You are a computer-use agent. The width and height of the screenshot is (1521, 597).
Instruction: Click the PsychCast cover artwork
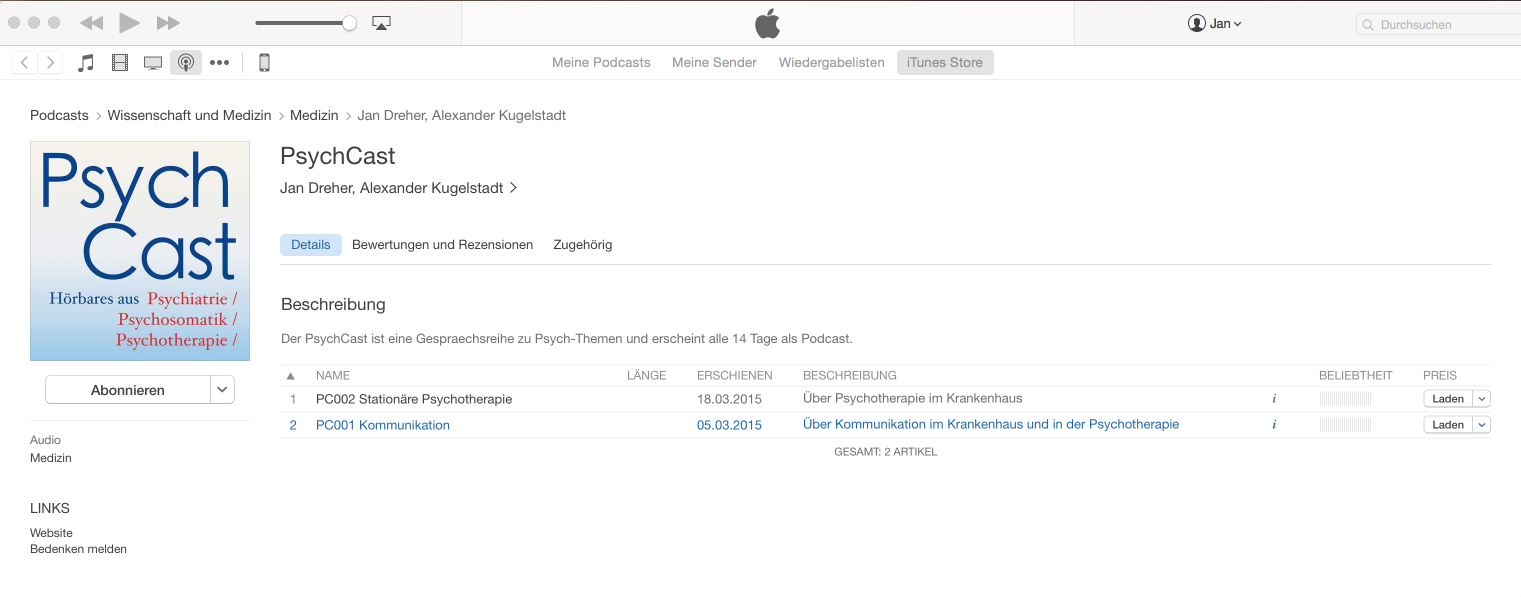140,251
